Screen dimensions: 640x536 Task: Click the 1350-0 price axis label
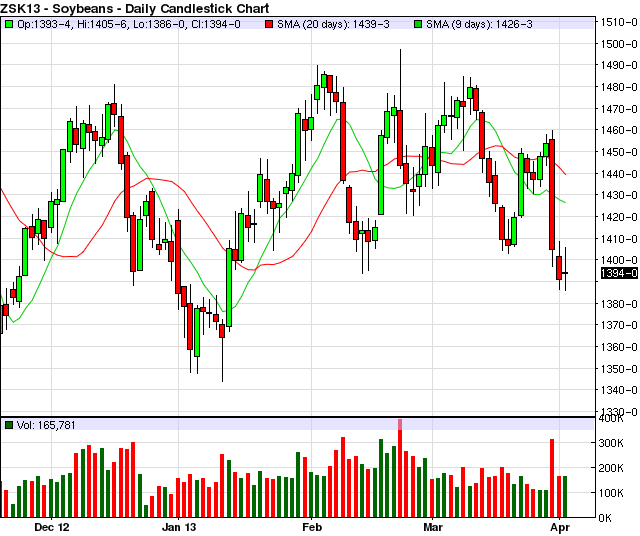click(619, 369)
